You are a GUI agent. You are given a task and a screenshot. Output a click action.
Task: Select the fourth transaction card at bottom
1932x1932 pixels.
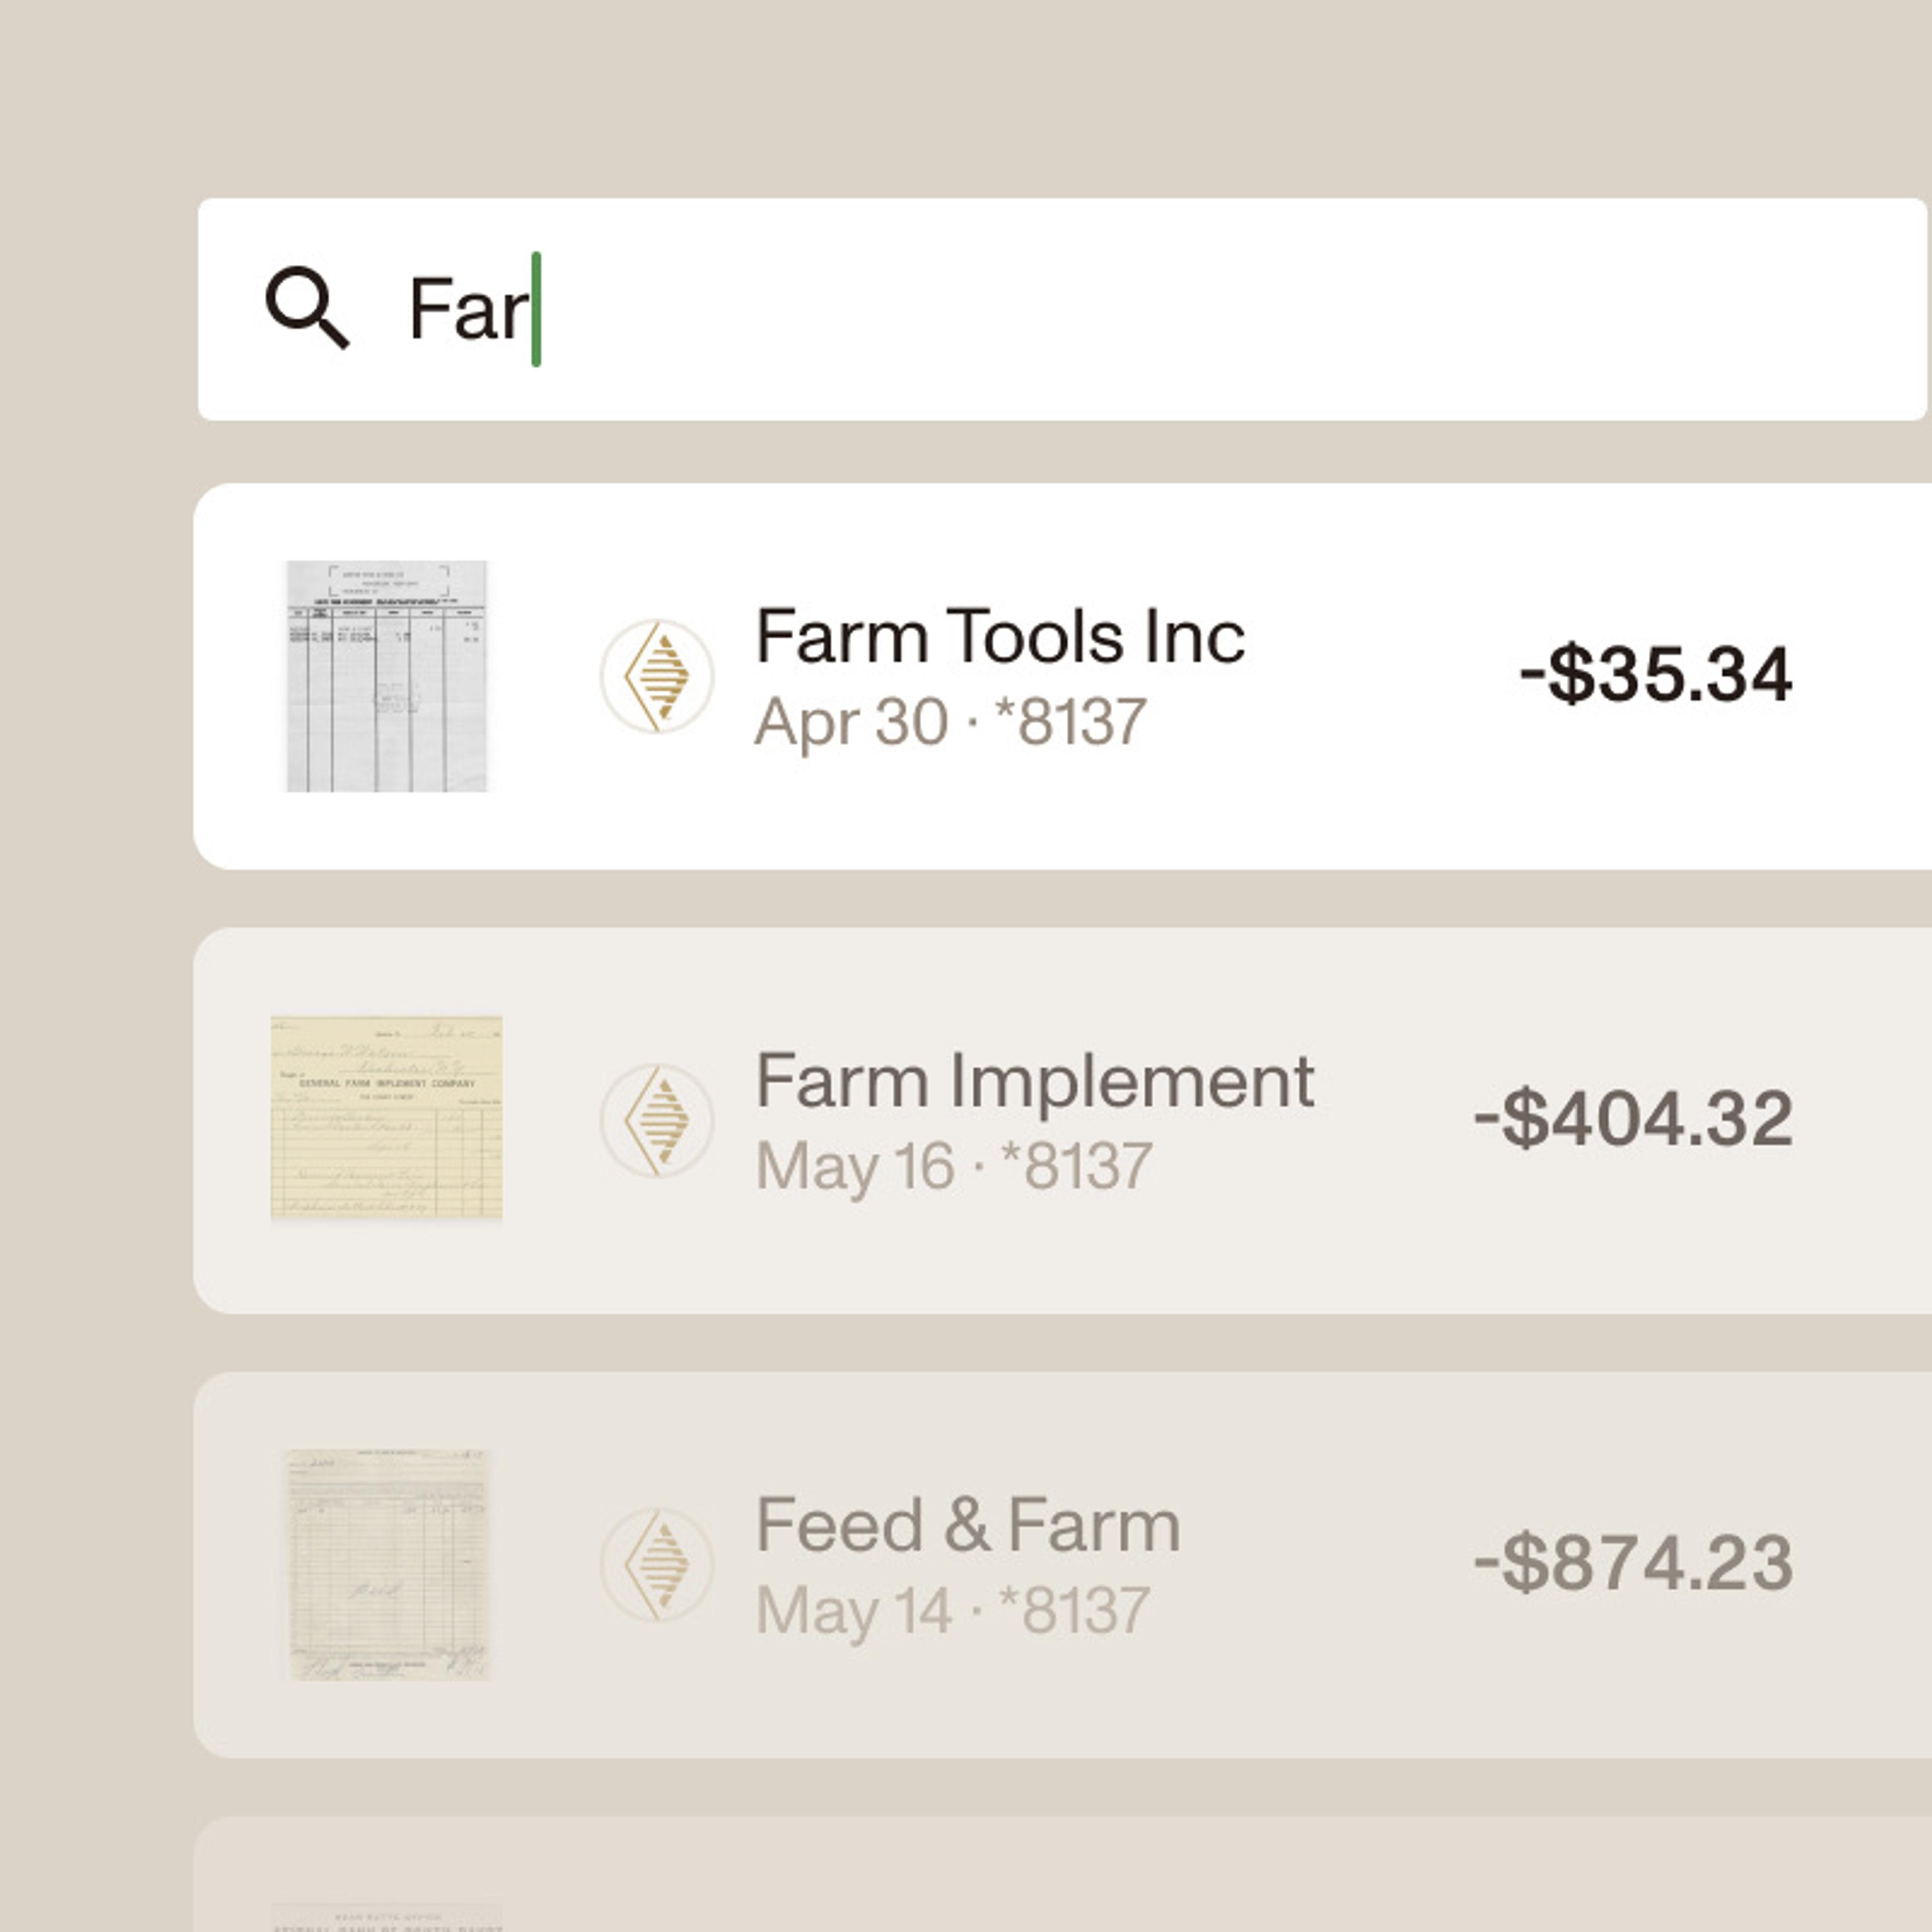tap(1060, 1880)
